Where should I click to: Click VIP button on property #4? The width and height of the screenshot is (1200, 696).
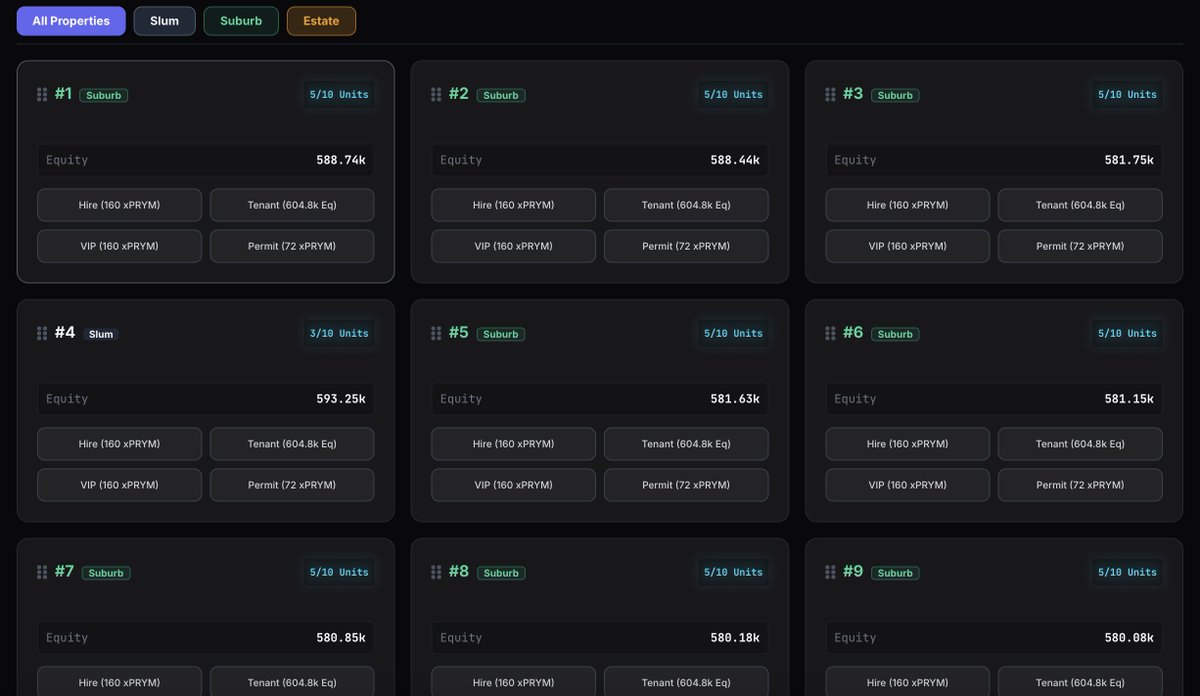pyautogui.click(x=120, y=485)
